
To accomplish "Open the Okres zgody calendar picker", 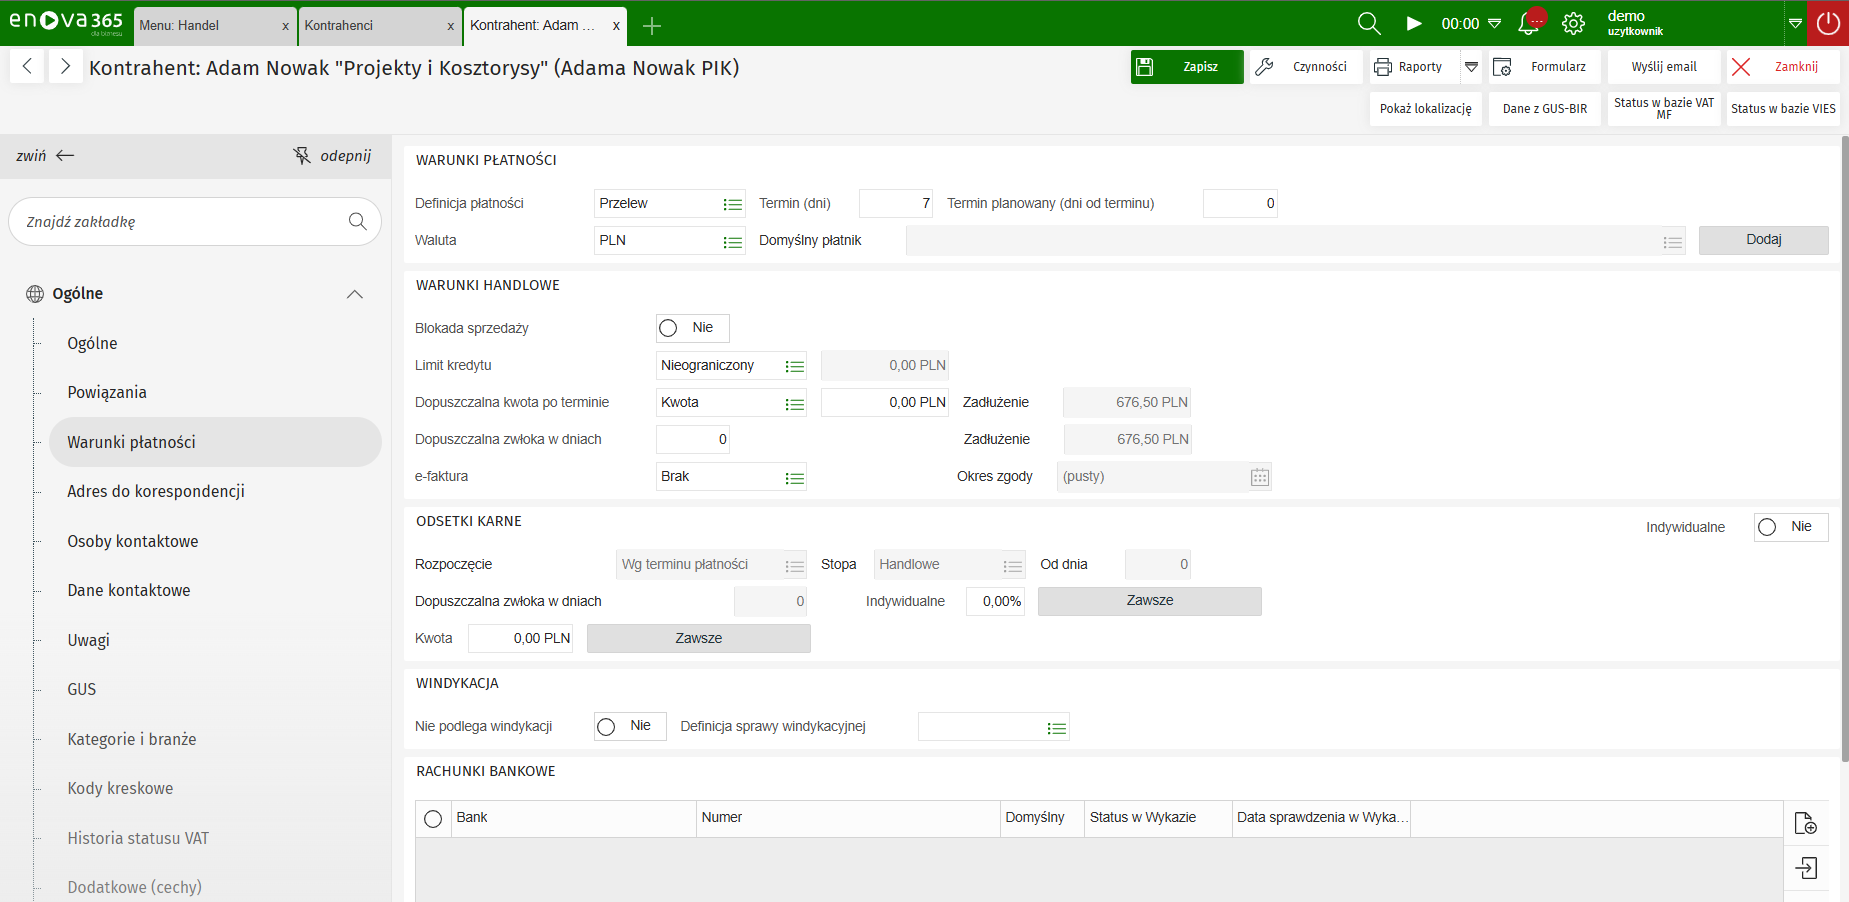I will [x=1259, y=477].
